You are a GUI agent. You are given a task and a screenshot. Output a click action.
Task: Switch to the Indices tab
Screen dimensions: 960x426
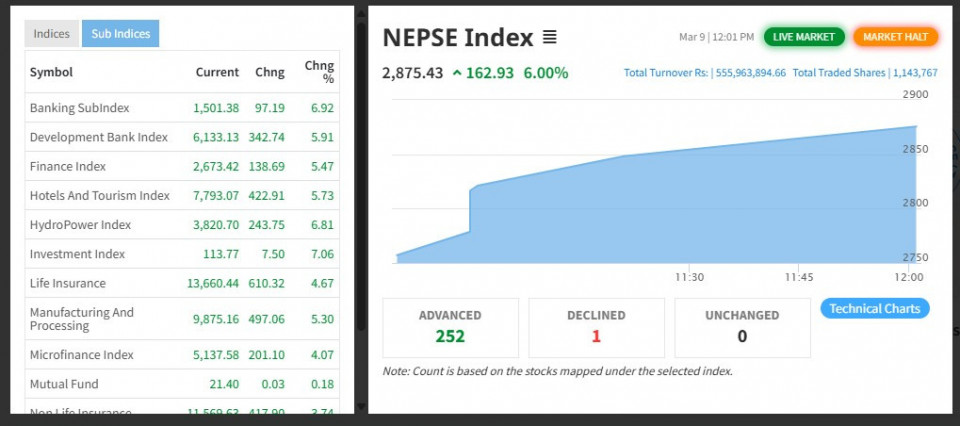tap(52, 34)
